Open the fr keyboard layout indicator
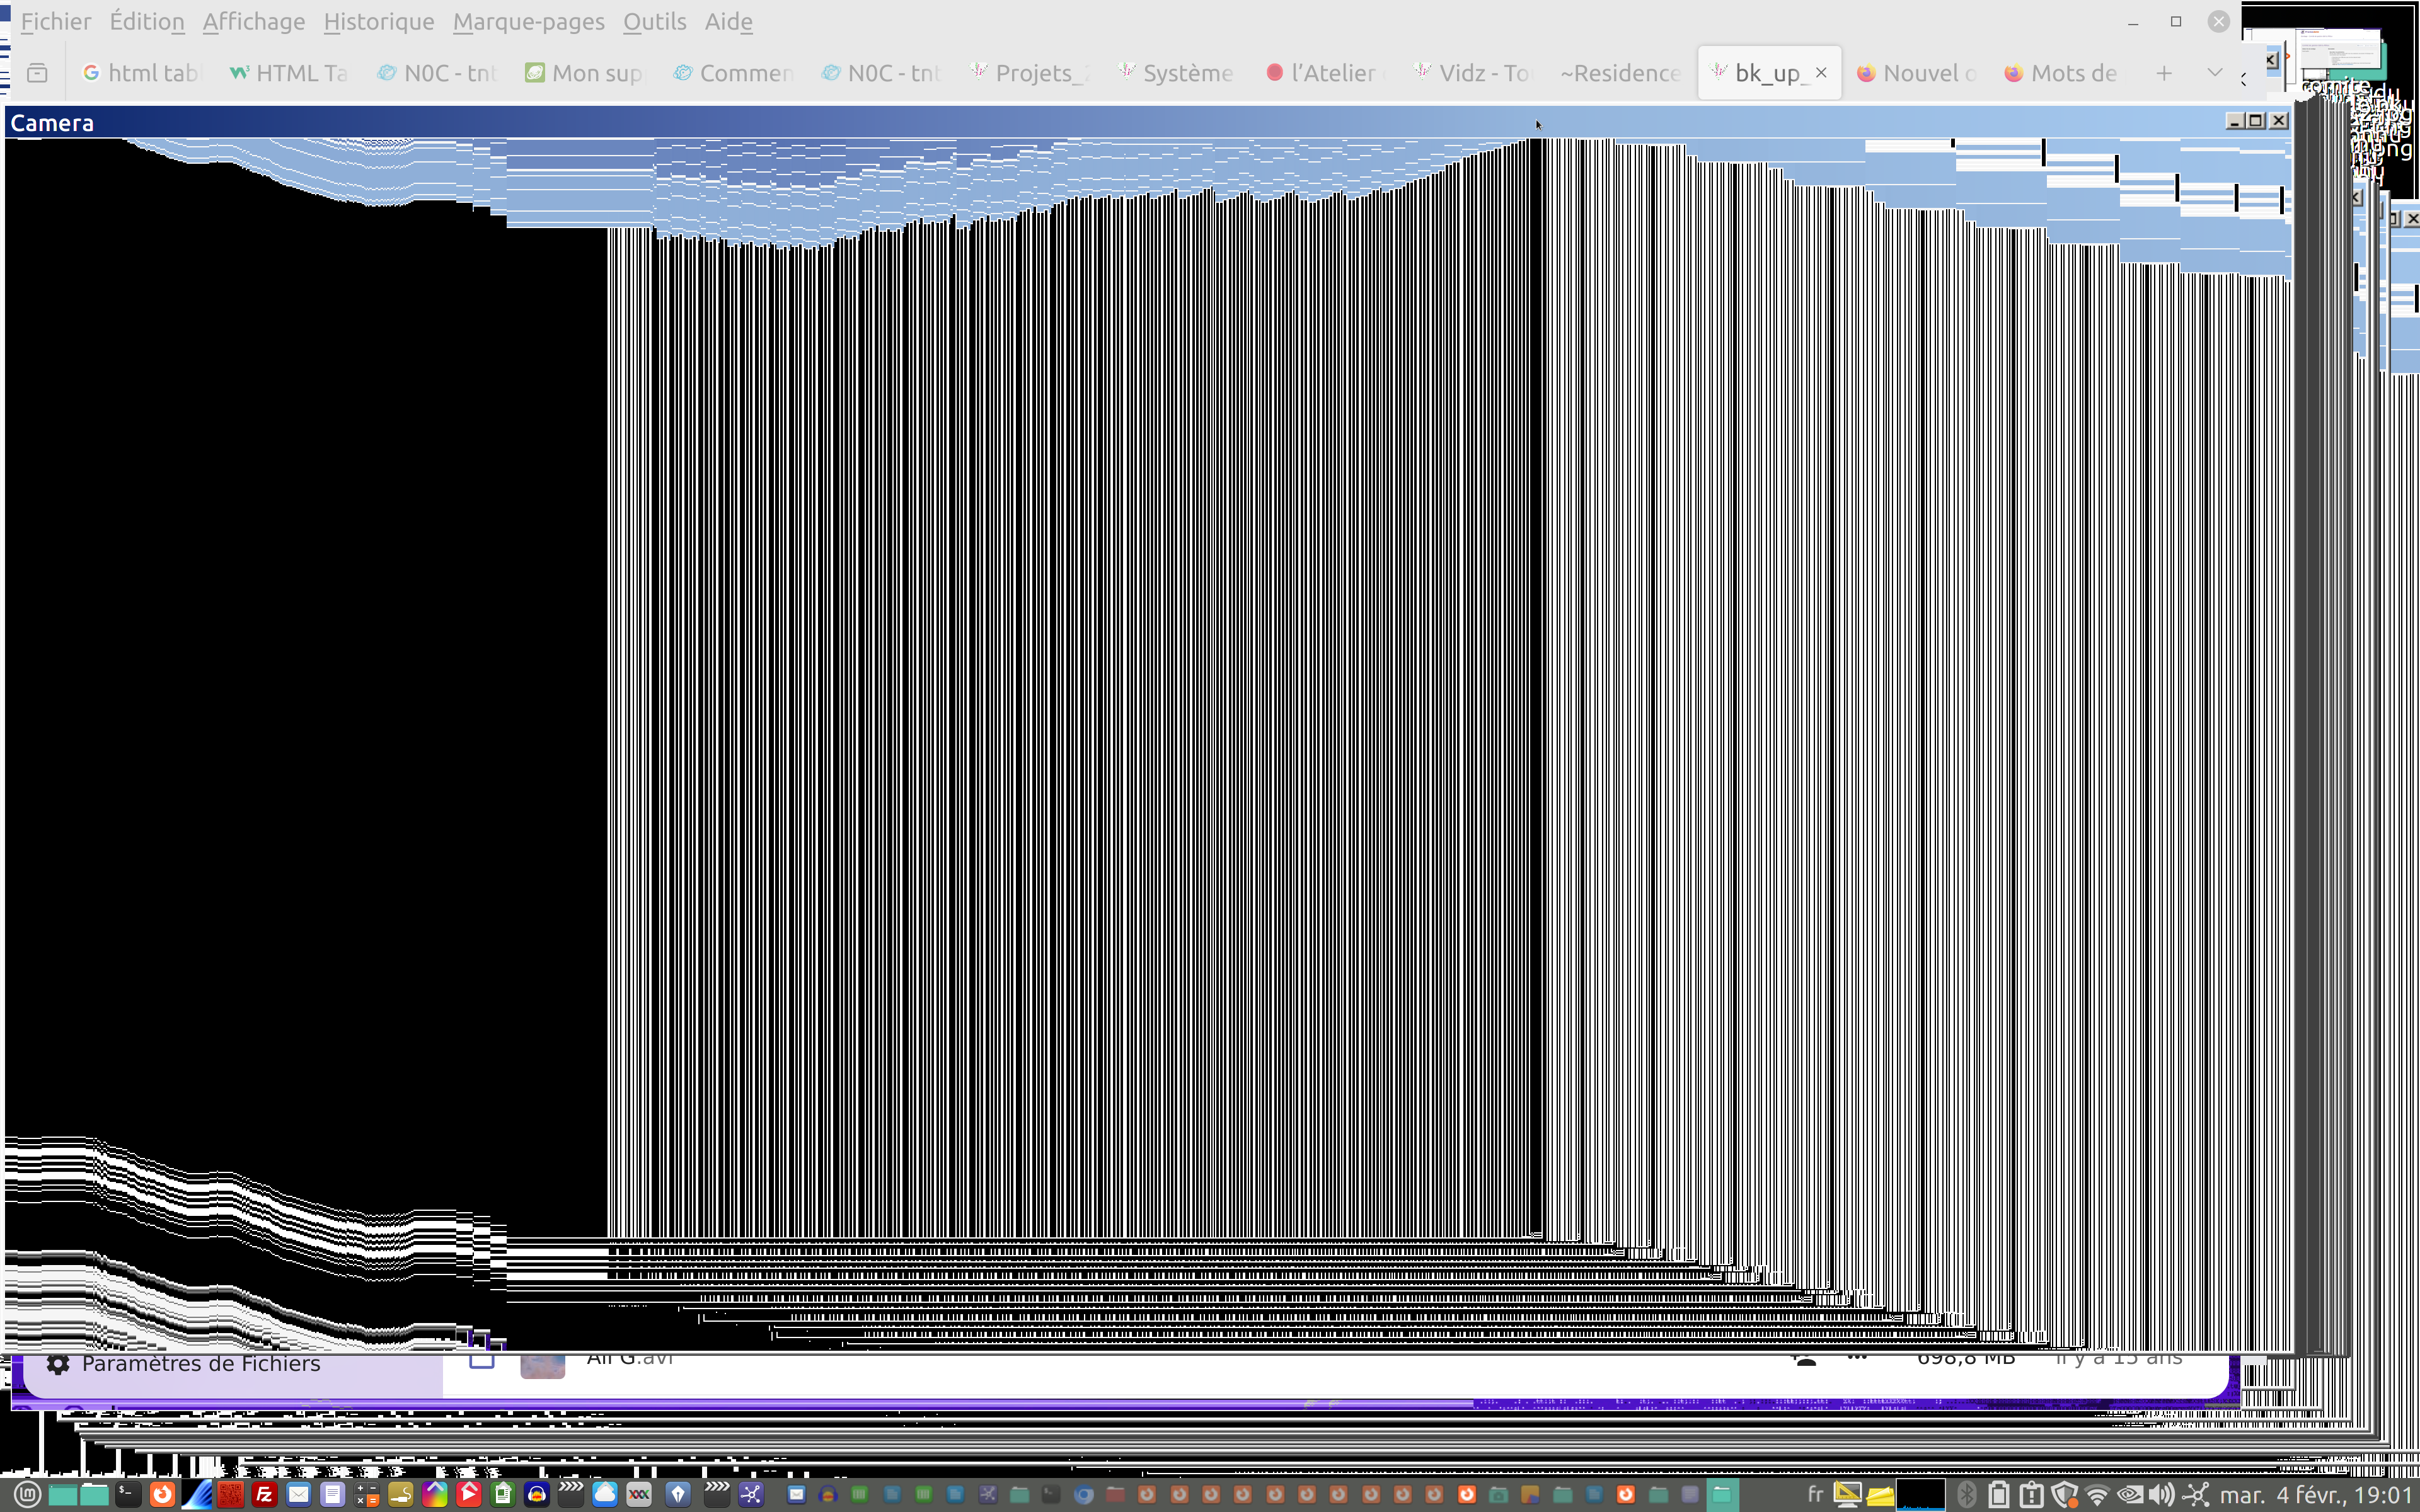 pos(1815,1494)
